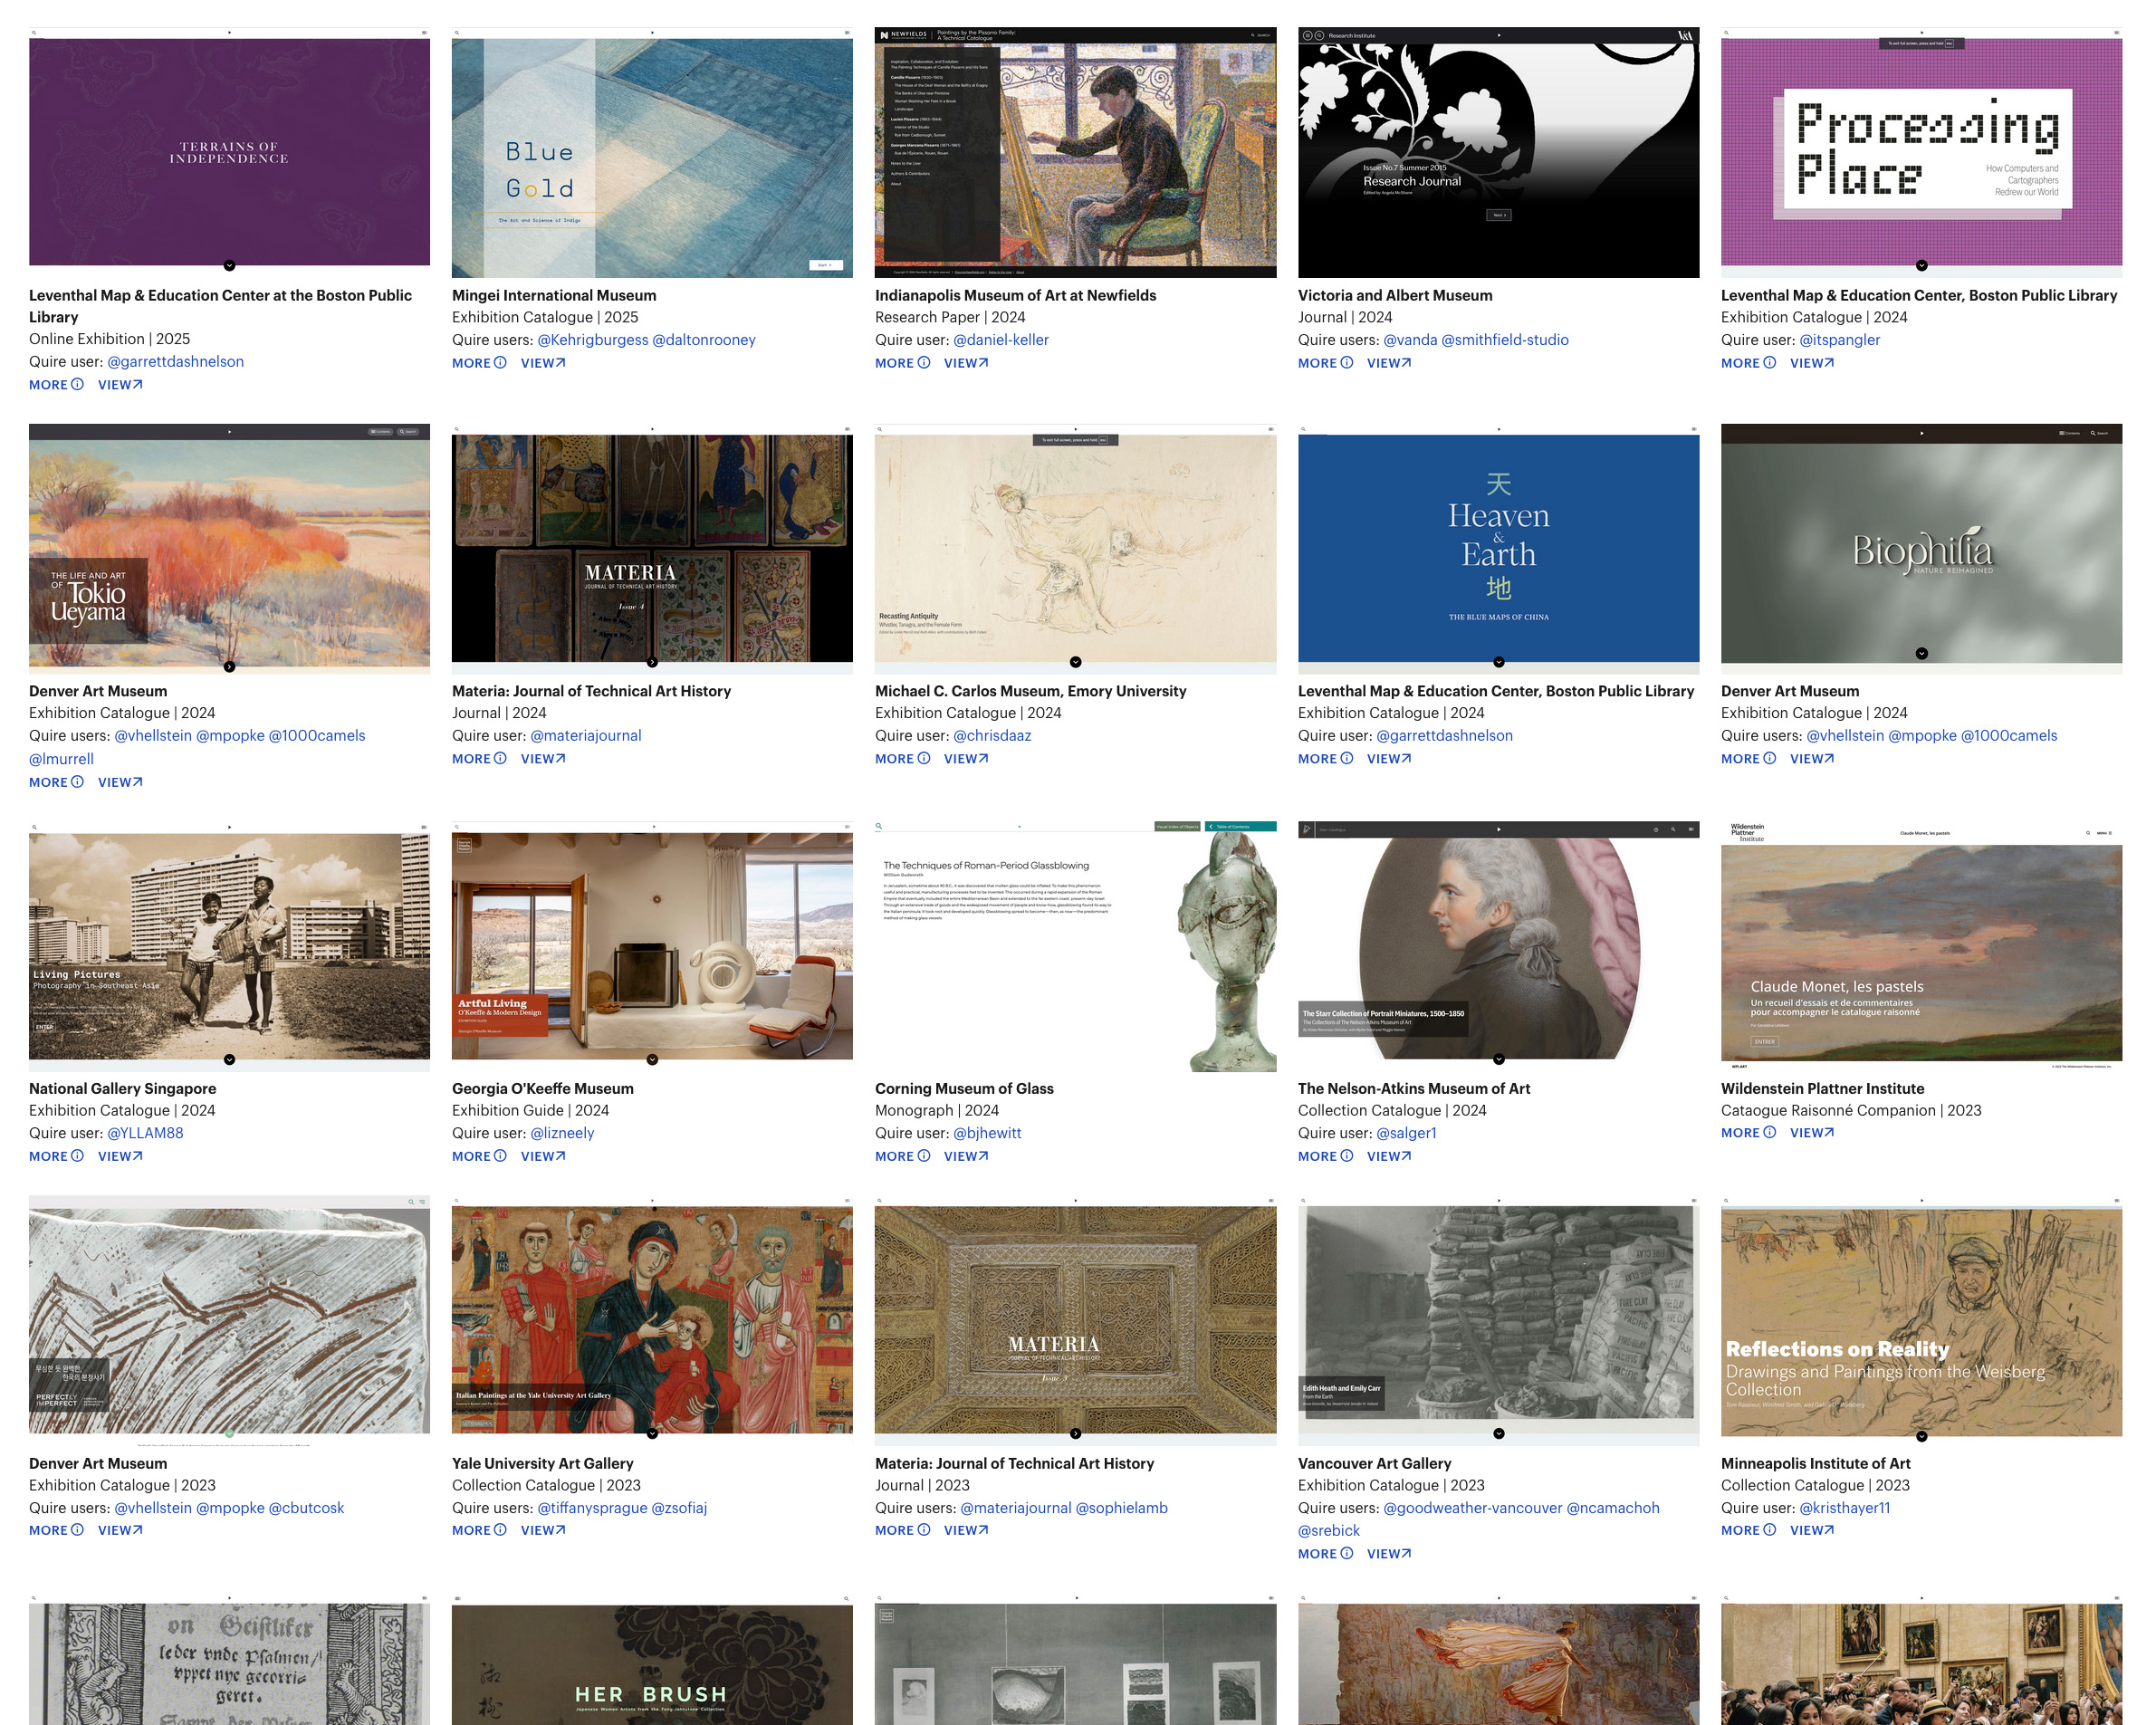Open @YLLAM88 user link

point(145,1133)
